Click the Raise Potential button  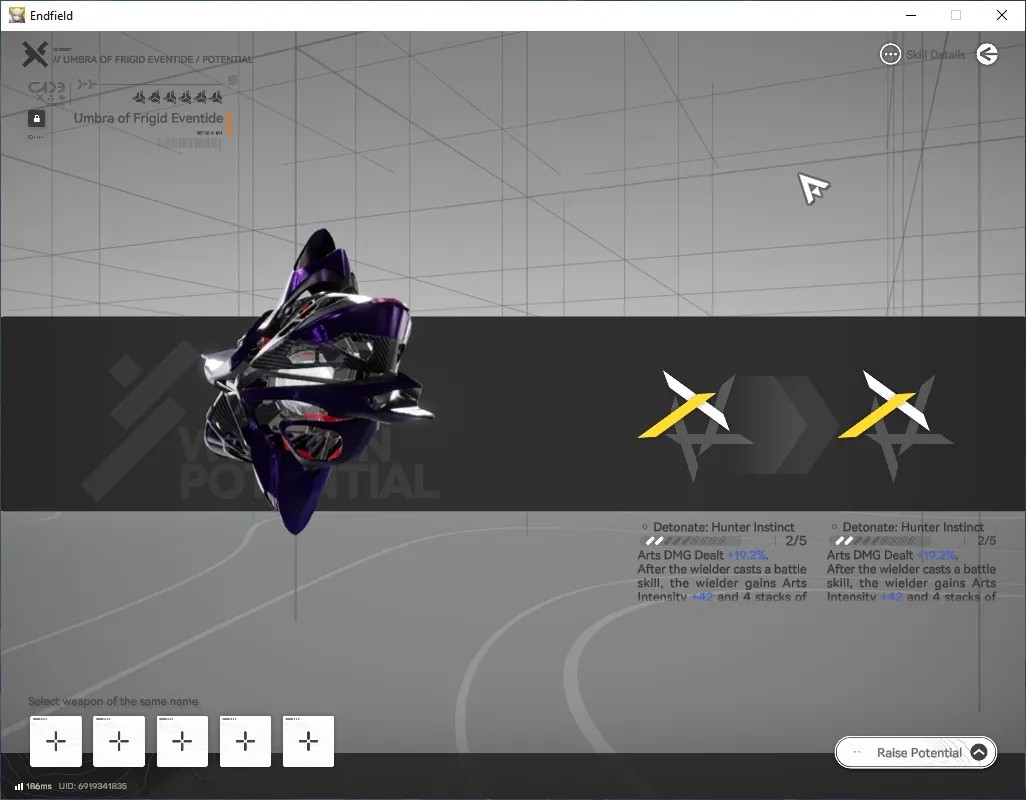point(915,753)
